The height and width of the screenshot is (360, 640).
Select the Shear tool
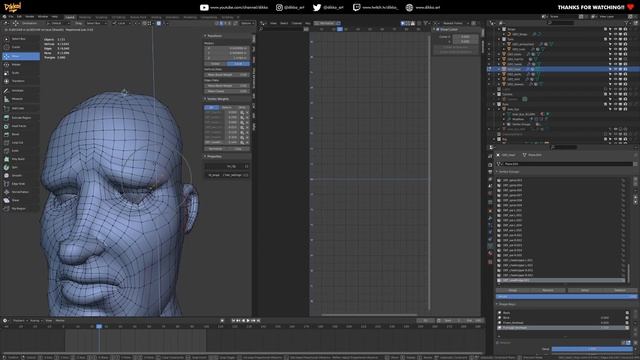coord(20,200)
